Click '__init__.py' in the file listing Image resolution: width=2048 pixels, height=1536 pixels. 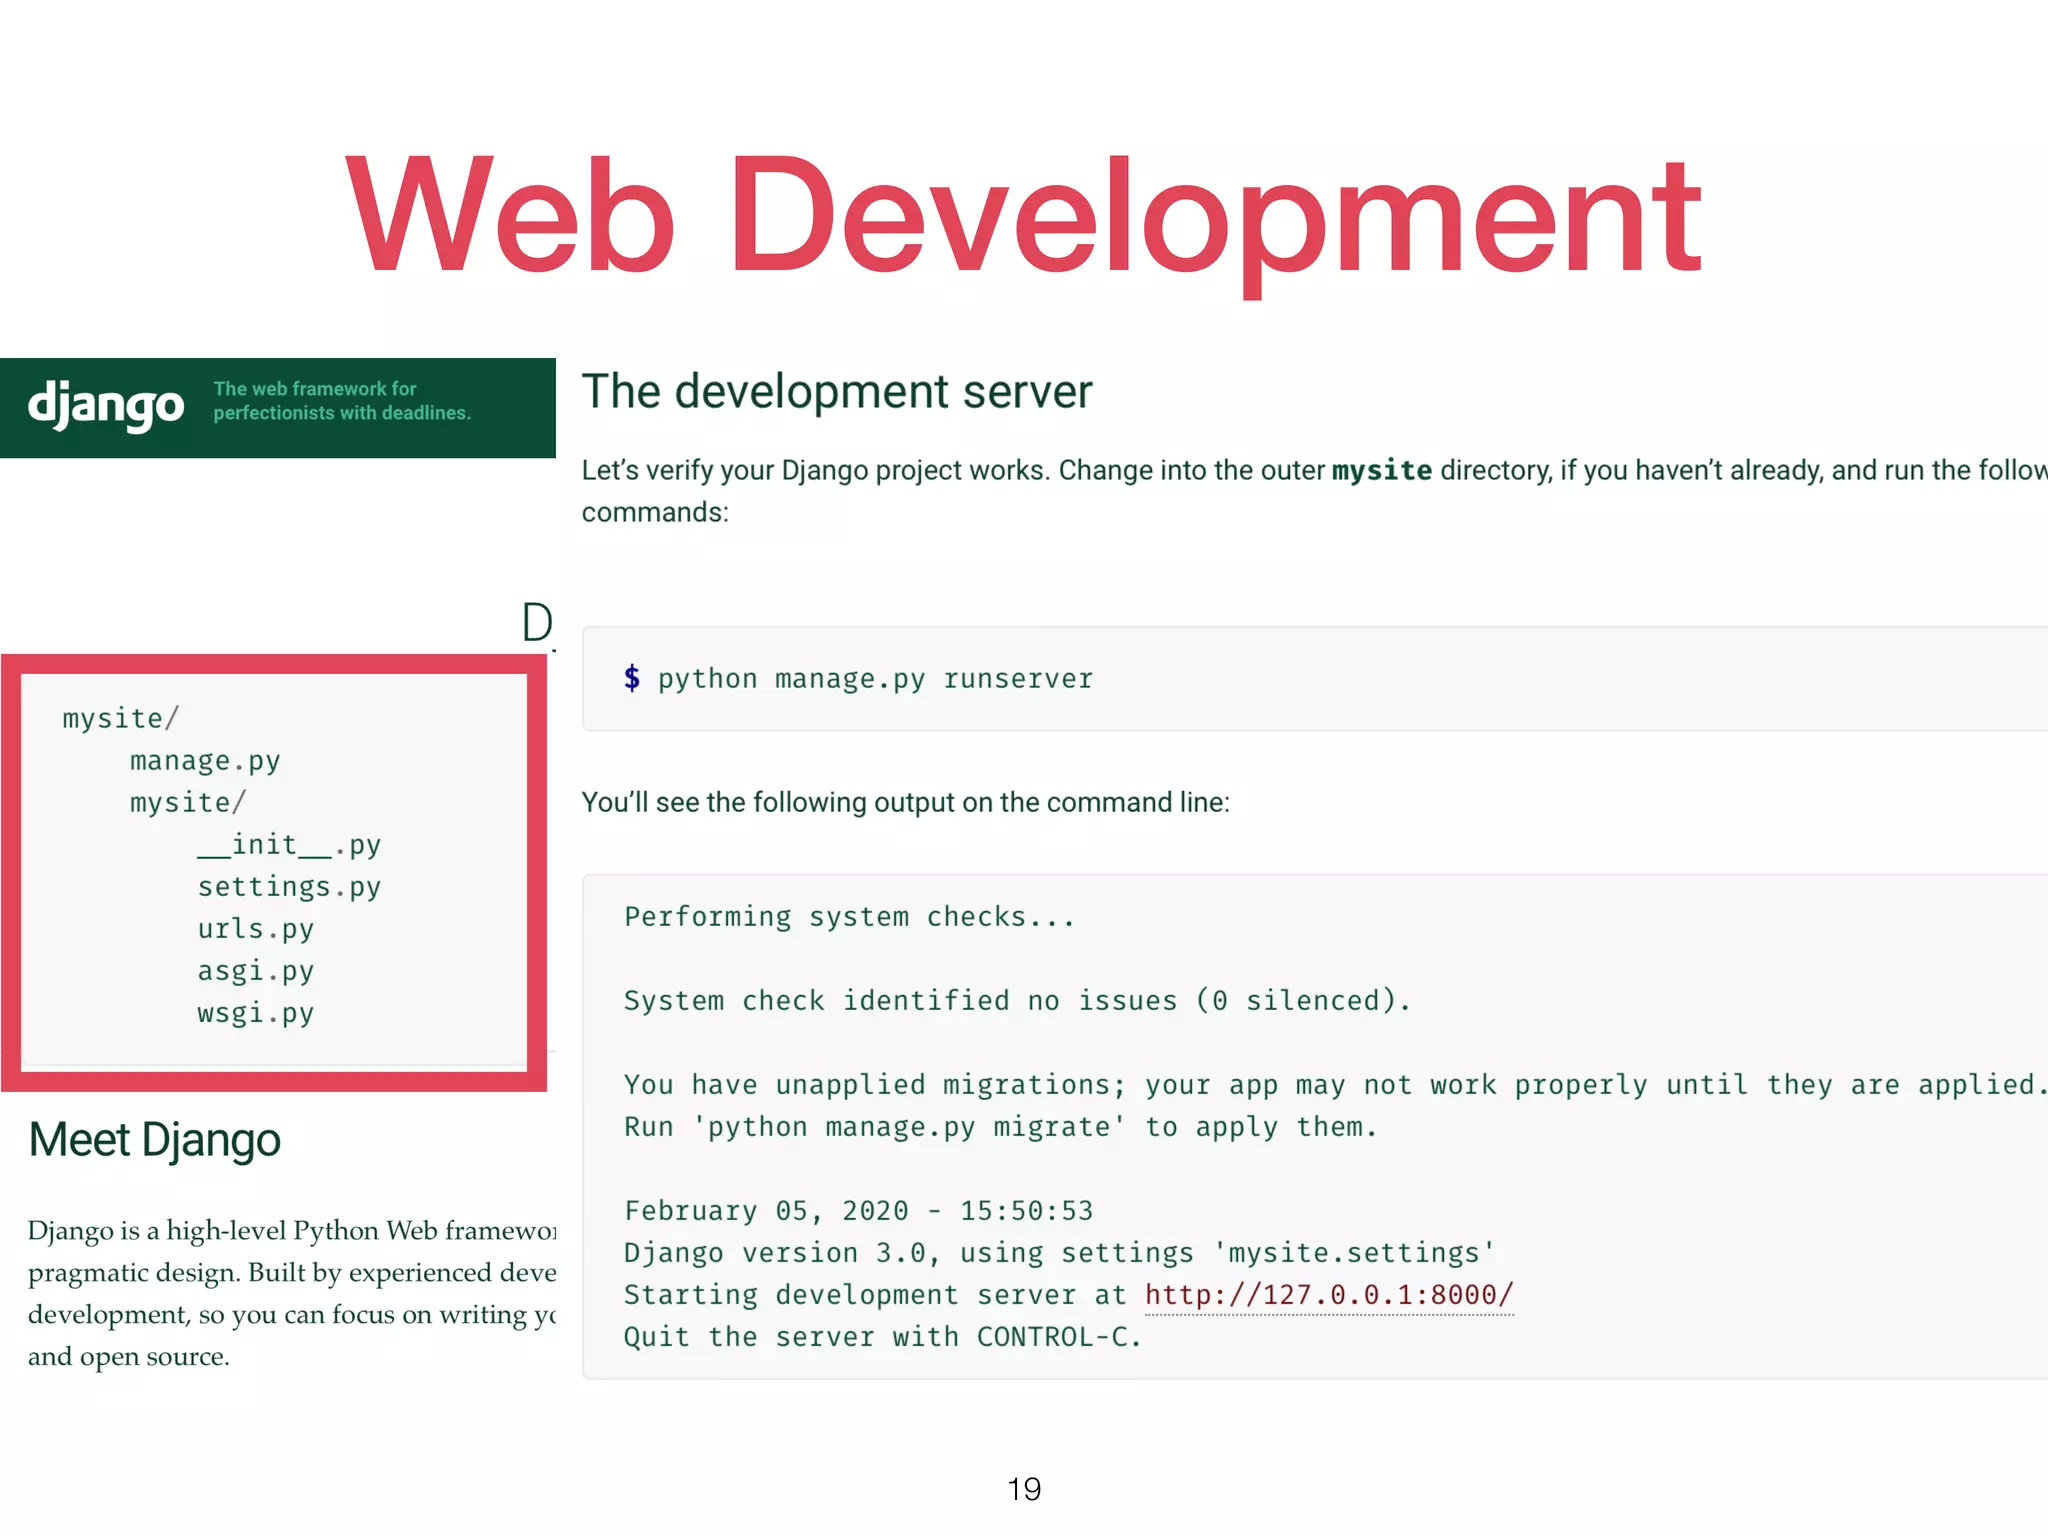pyautogui.click(x=289, y=845)
